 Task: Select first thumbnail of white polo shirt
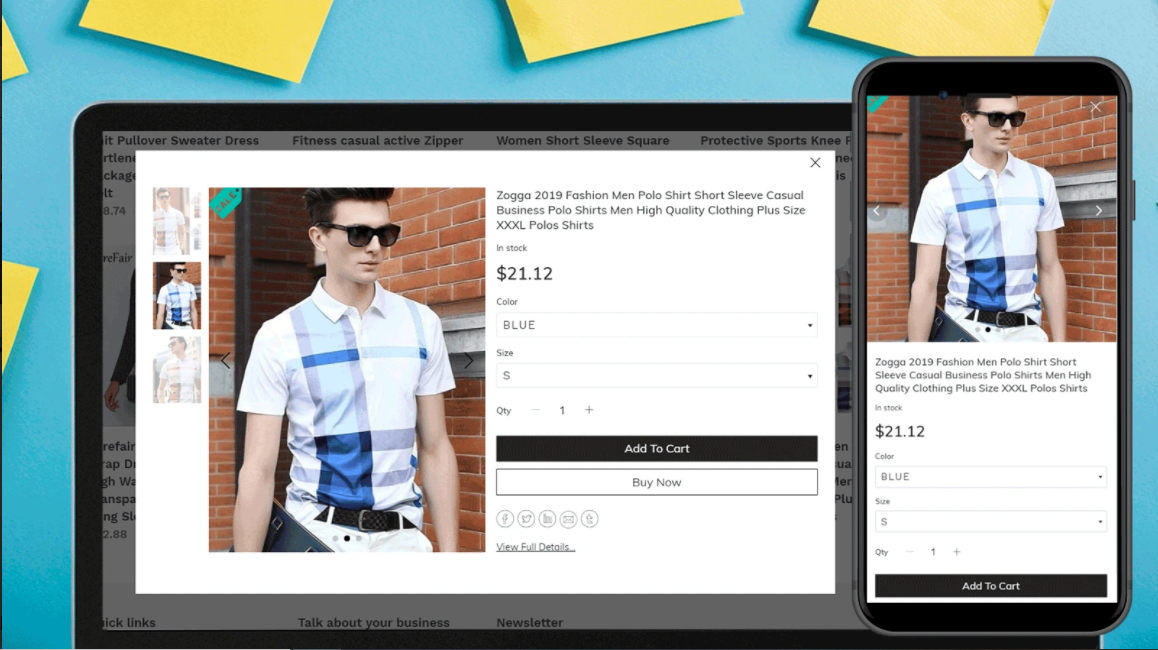177,221
